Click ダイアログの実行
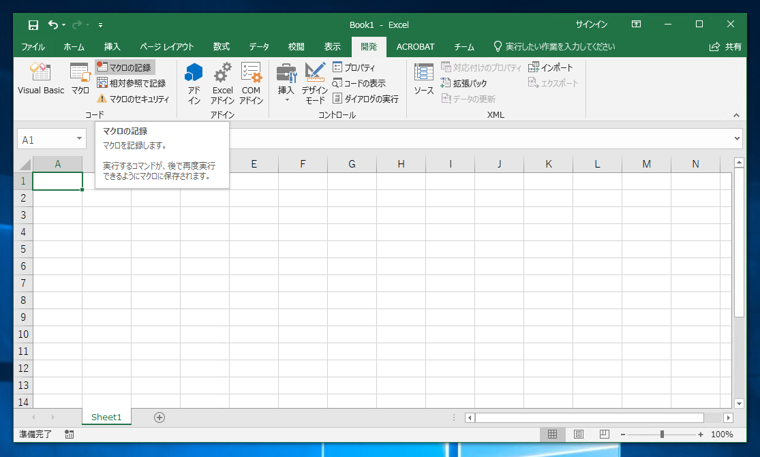 click(x=366, y=99)
